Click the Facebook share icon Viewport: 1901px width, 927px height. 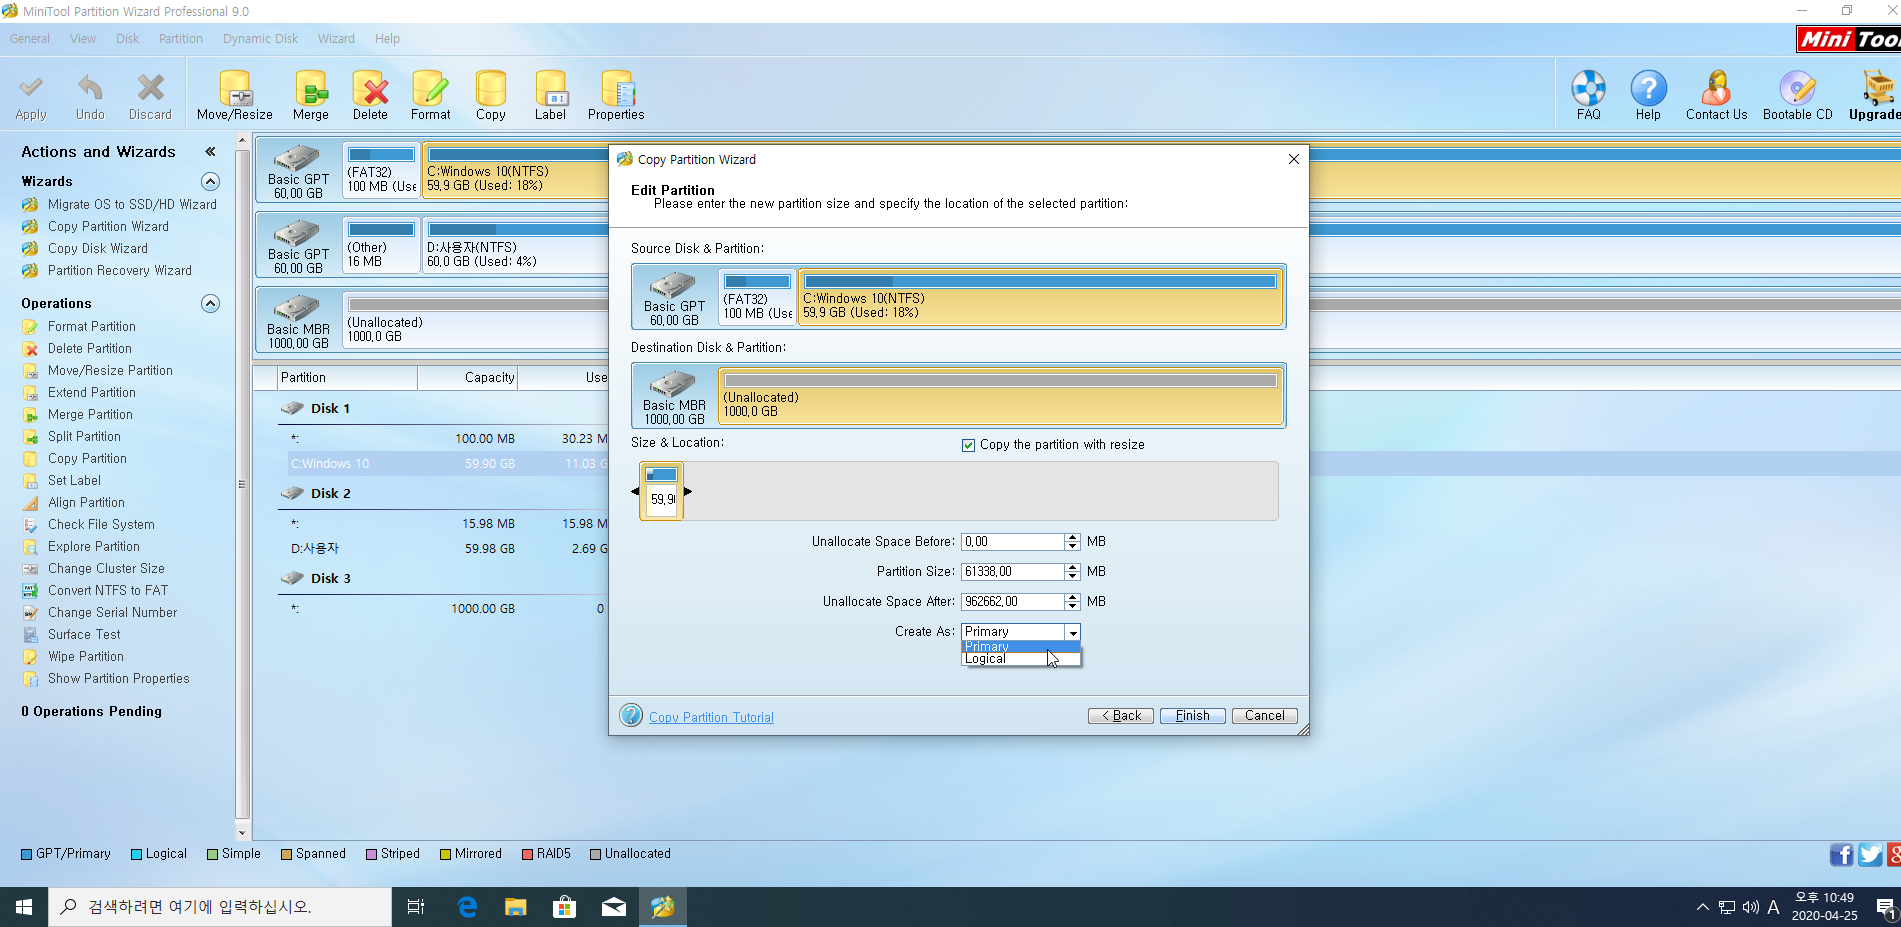coord(1841,854)
